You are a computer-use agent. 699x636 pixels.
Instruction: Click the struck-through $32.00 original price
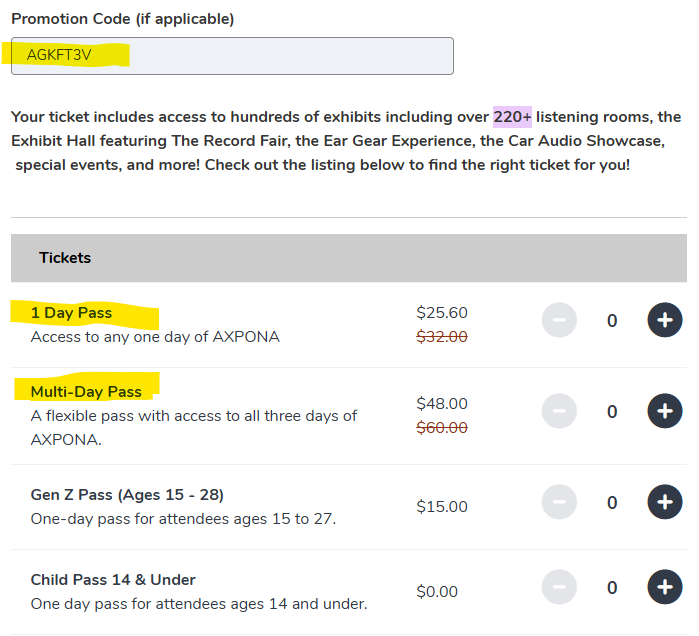pyautogui.click(x=442, y=337)
